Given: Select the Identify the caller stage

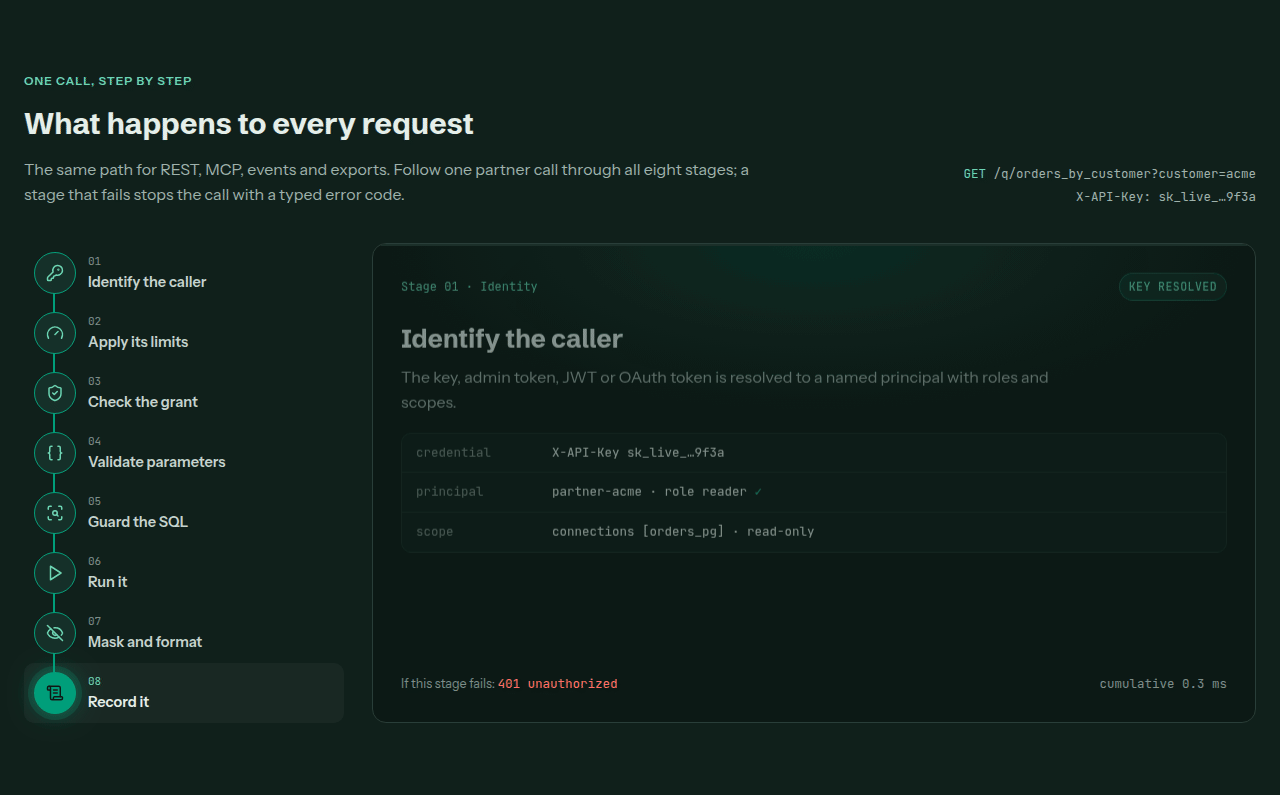Looking at the screenshot, I should tap(184, 273).
